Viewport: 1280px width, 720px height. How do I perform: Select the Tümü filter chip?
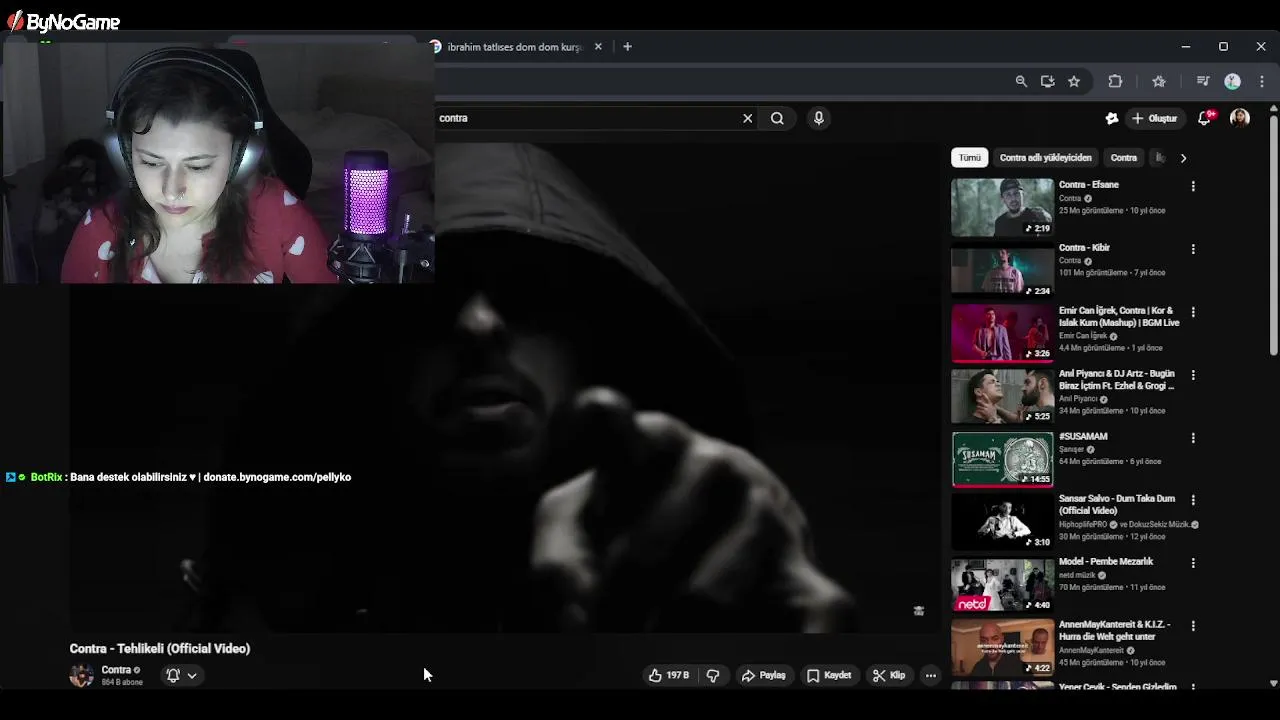(x=970, y=157)
